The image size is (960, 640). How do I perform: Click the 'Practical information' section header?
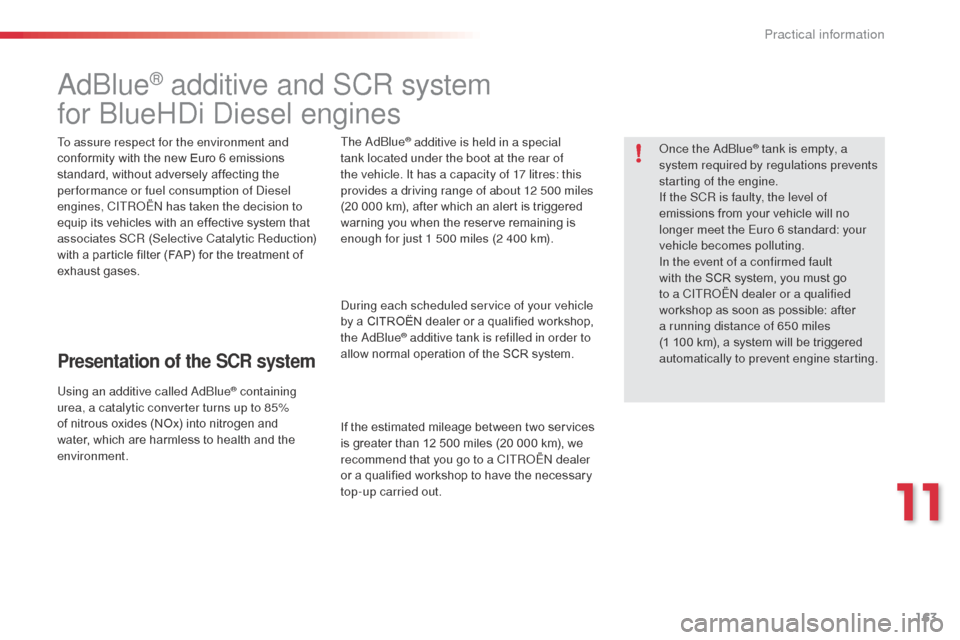pyautogui.click(x=824, y=34)
